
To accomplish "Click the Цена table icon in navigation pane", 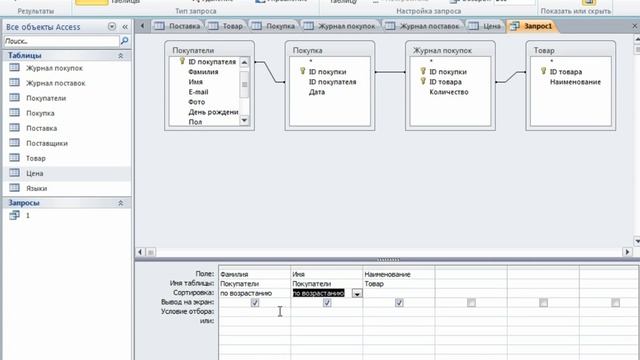I will pyautogui.click(x=14, y=173).
